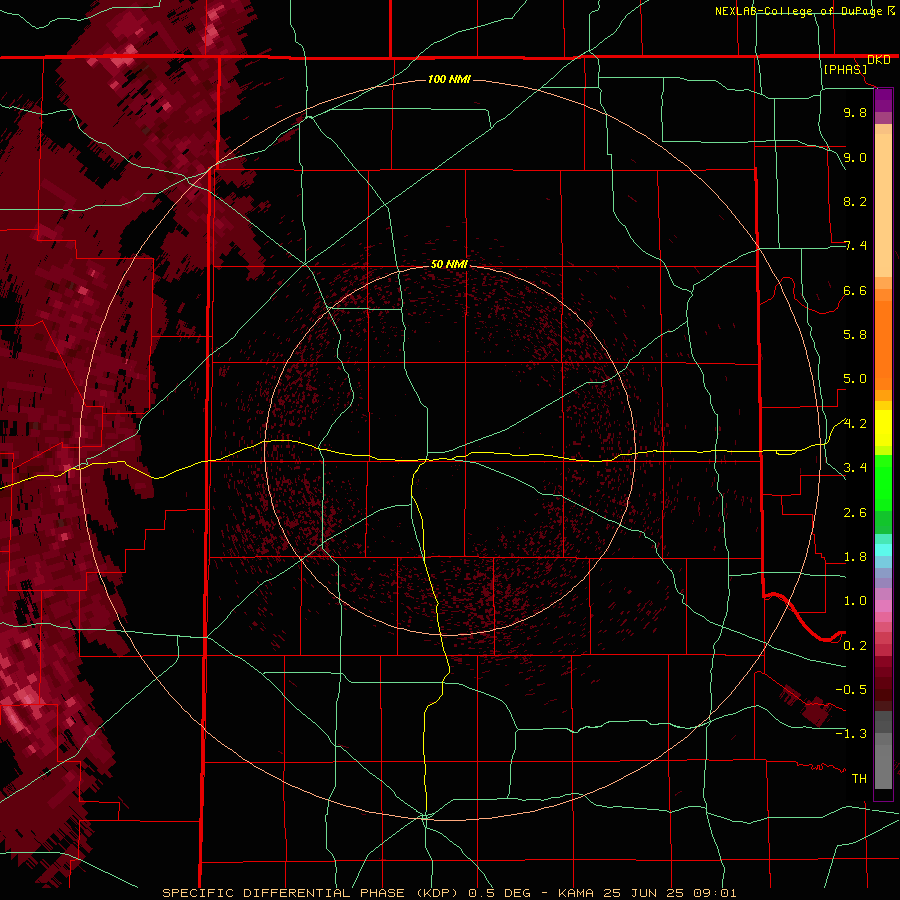
Task: Click the 0.2 value on color scale
Action: pyautogui.click(x=855, y=646)
